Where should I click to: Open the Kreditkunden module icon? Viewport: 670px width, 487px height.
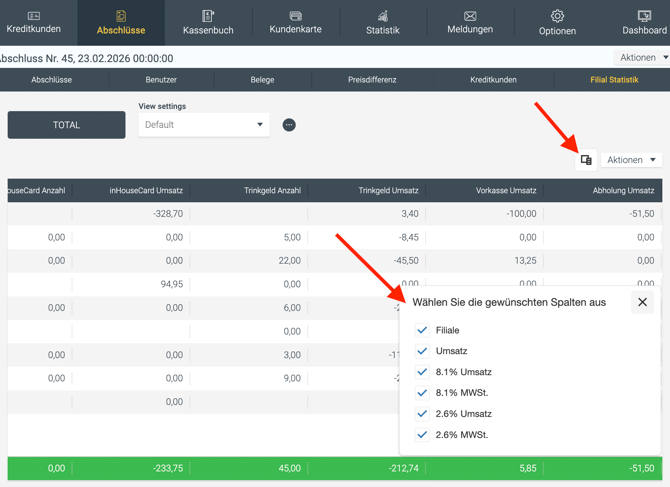(33, 16)
